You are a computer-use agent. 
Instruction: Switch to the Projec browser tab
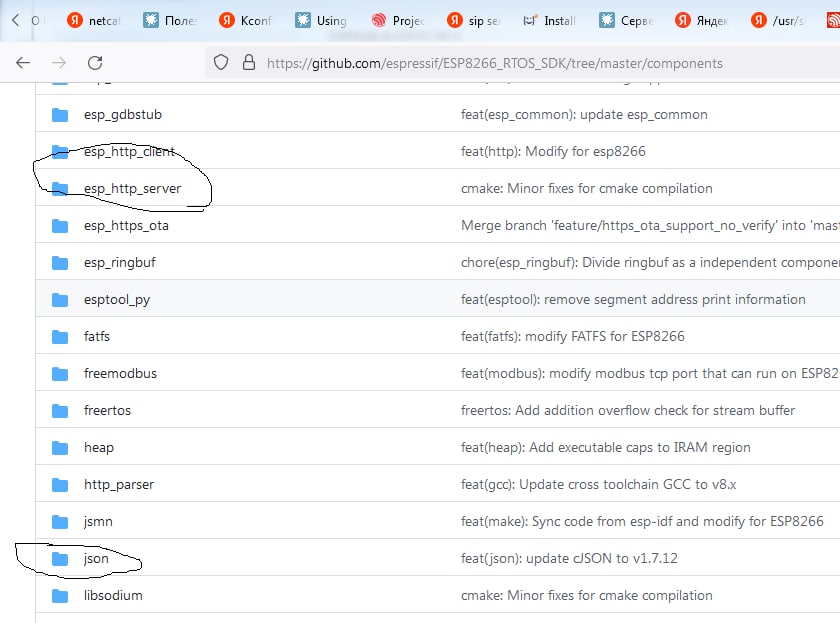[x=398, y=20]
